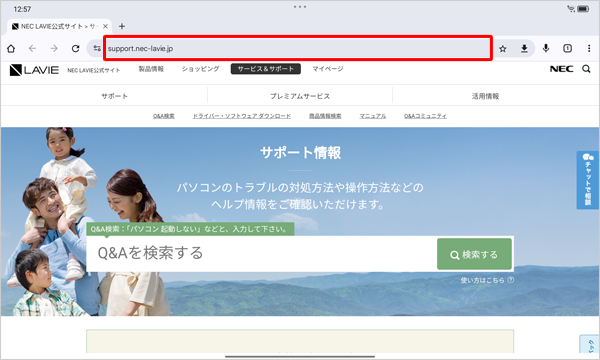Tap the clock showing 12:57
Image resolution: width=600 pixels, height=360 pixels.
point(22,9)
